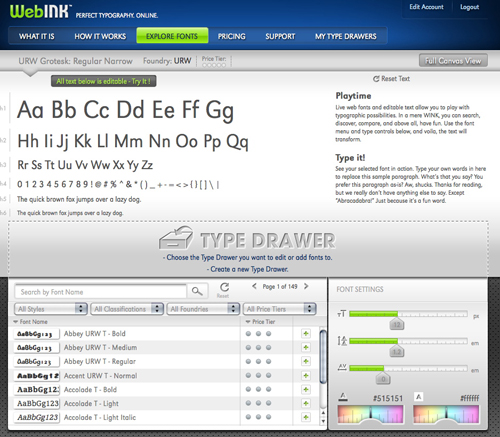Click 'All text below is editable' badge
Viewport: 500px width, 437px height.
click(104, 81)
